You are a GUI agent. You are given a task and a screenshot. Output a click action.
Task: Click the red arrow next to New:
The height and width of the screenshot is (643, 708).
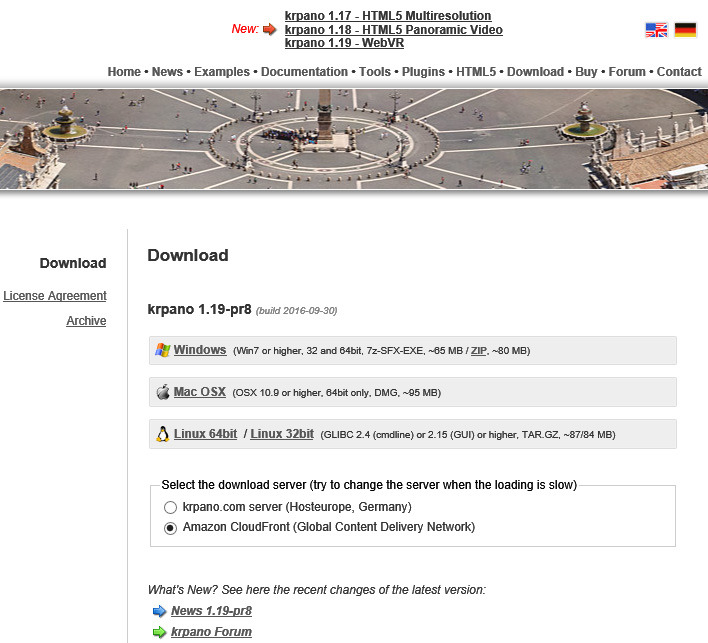[270, 29]
